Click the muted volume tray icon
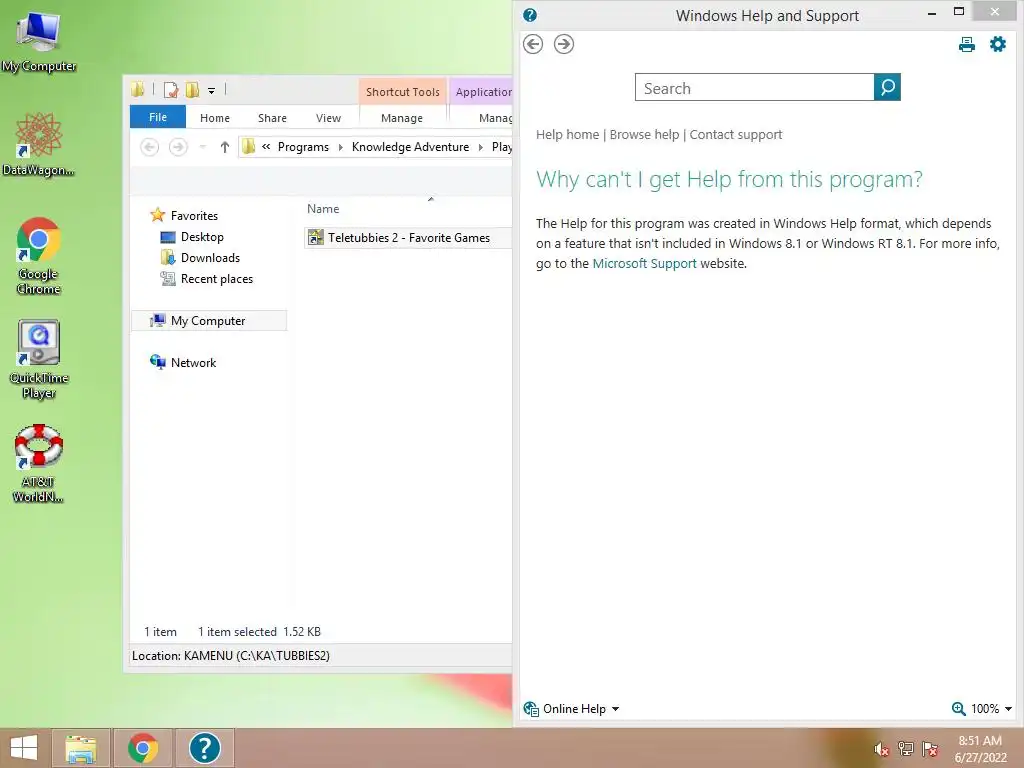This screenshot has width=1024, height=768. pyautogui.click(x=881, y=749)
